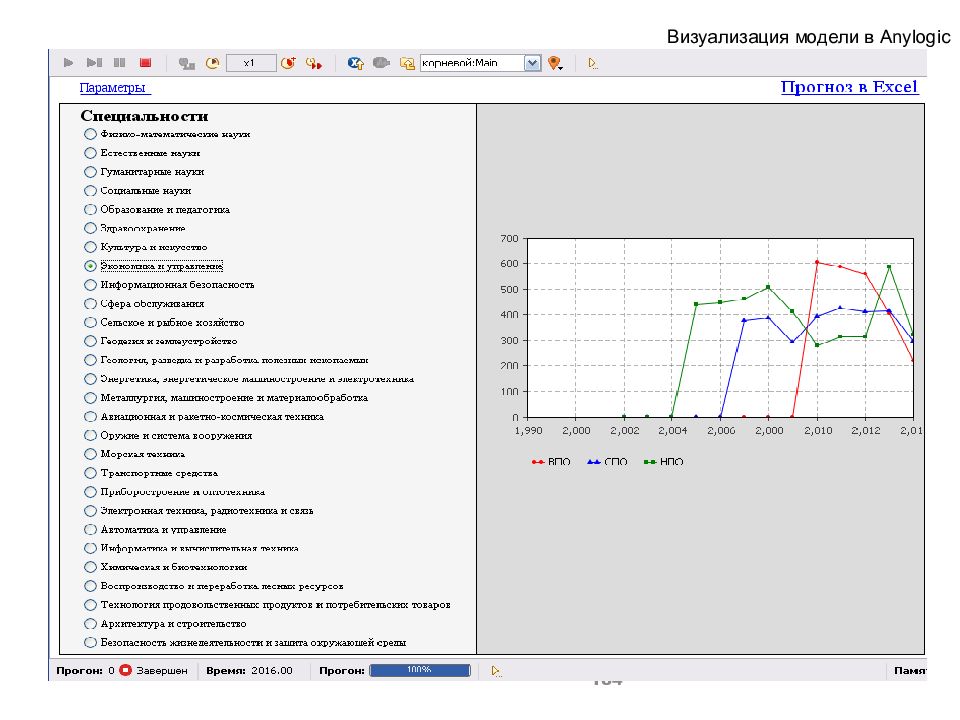Click the ВПО red legend entry
The height and width of the screenshot is (720, 960).
pyautogui.click(x=551, y=462)
